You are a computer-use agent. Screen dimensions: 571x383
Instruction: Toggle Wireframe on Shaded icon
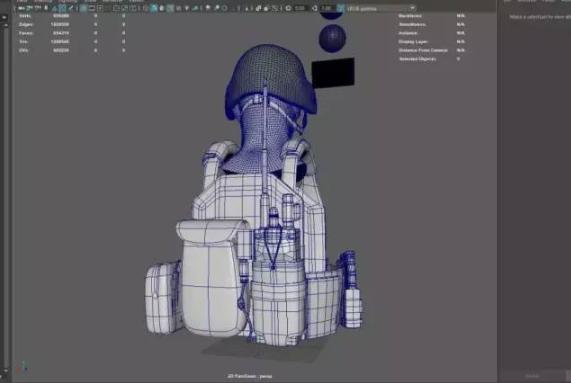(x=170, y=8)
